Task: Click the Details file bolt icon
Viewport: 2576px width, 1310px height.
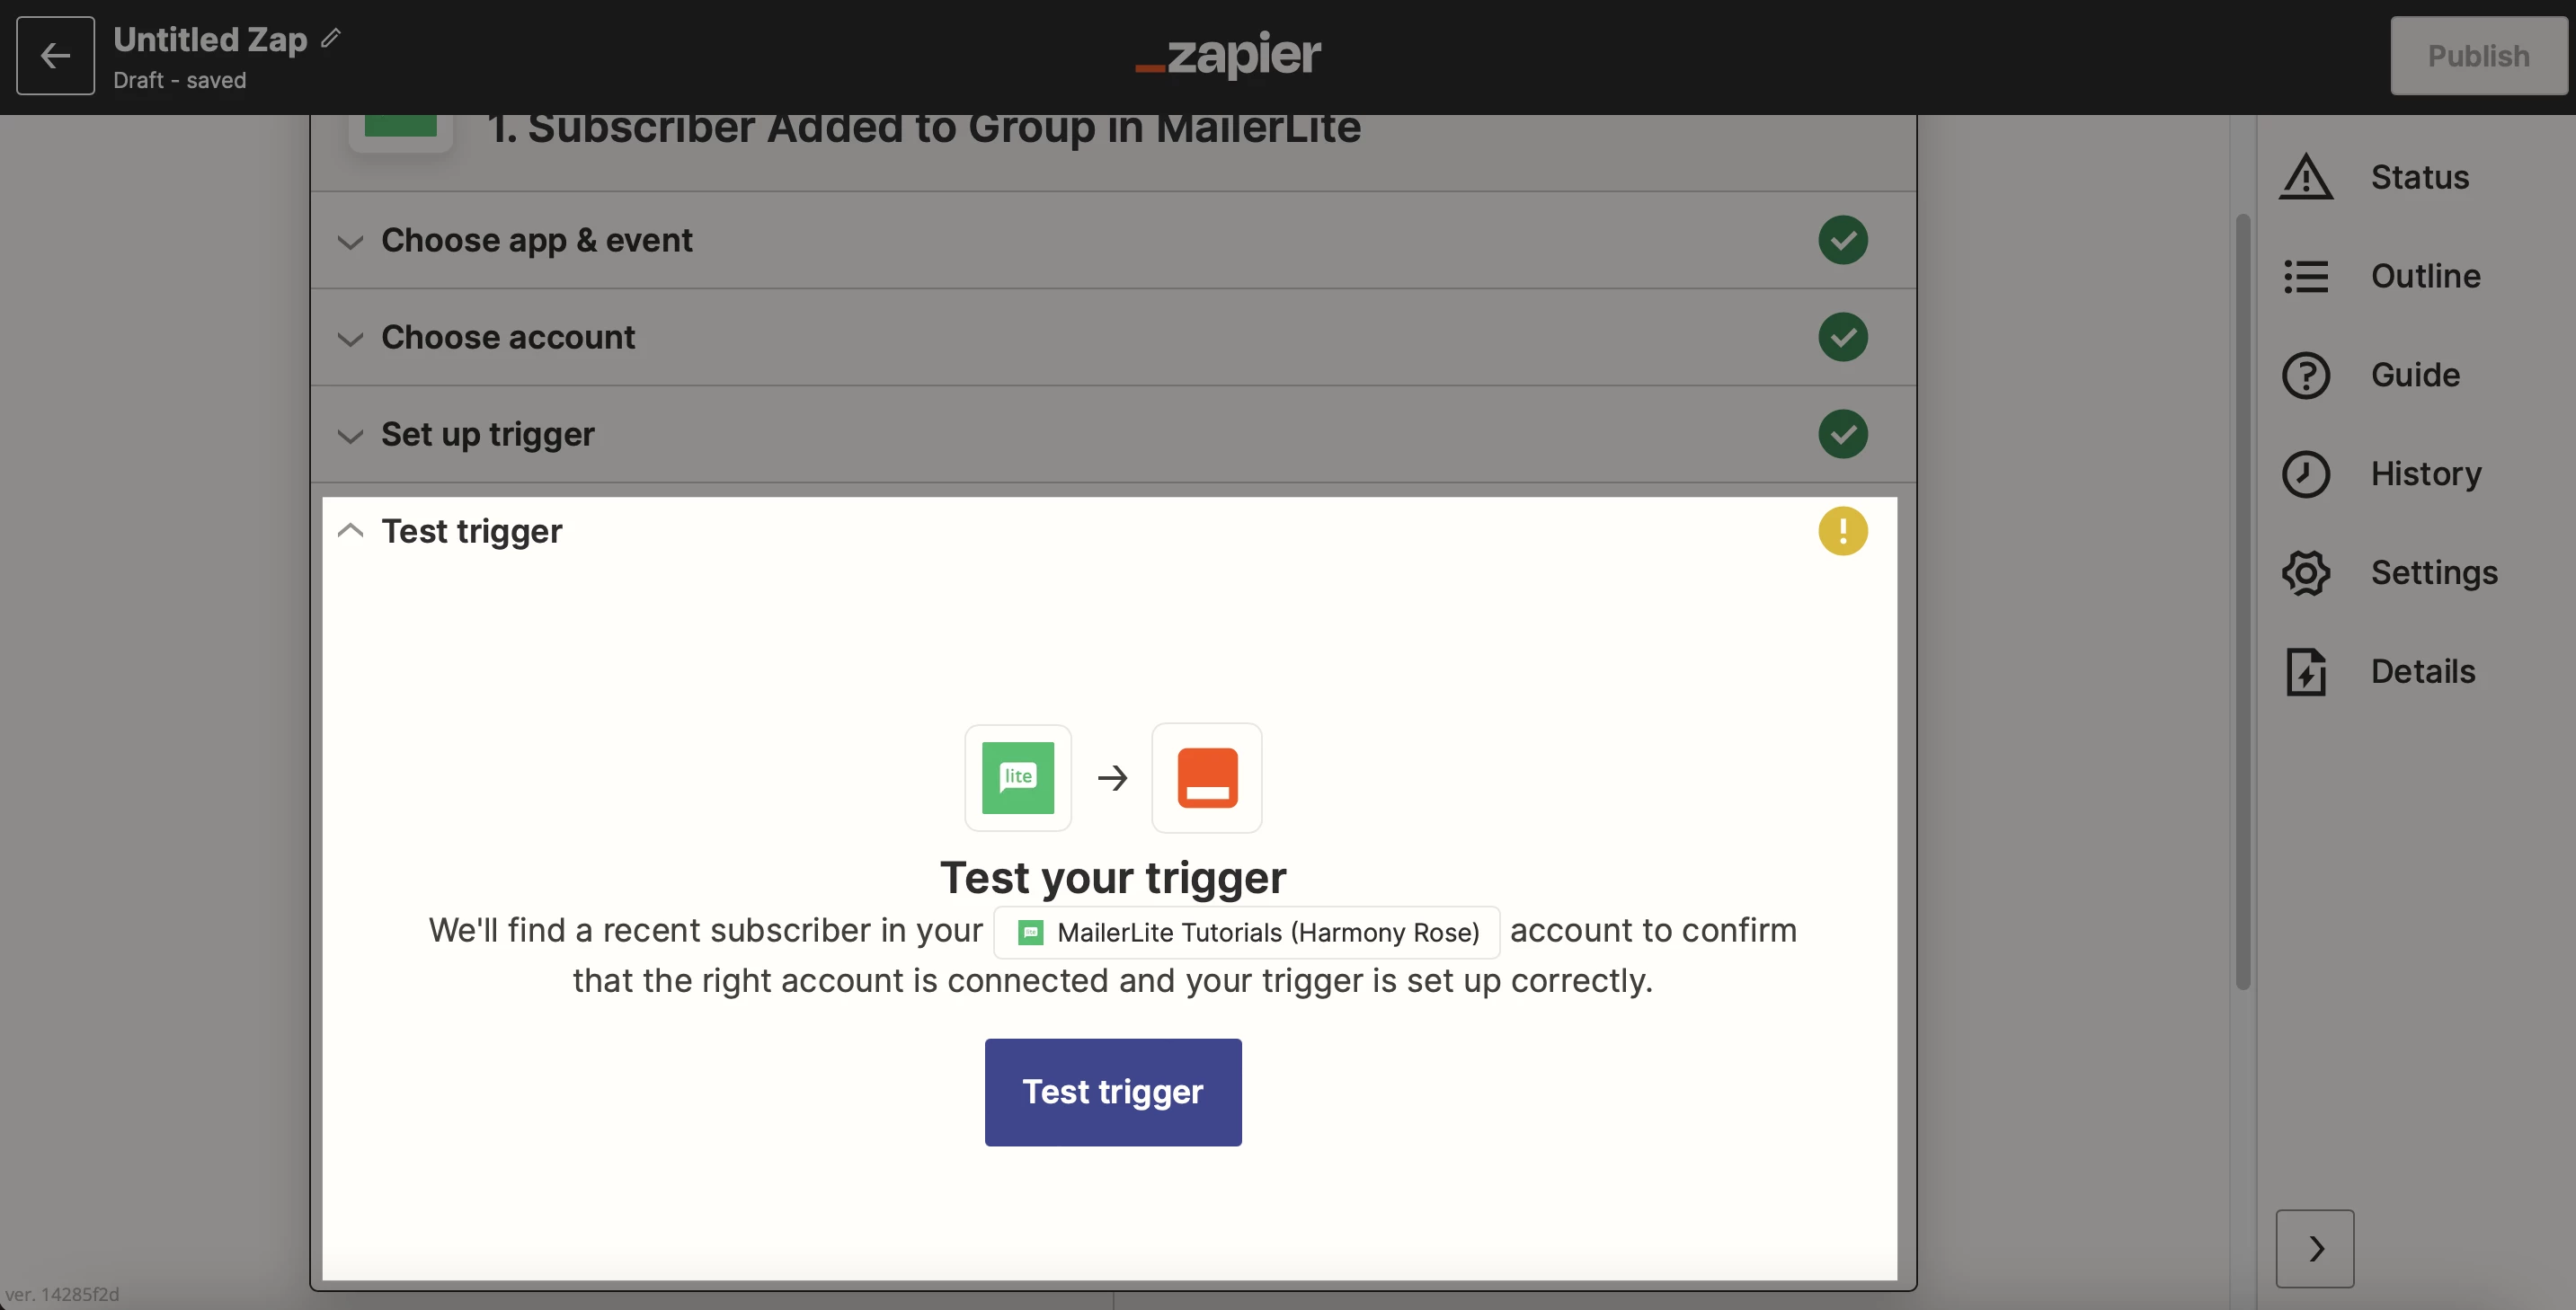Action: click(2306, 671)
